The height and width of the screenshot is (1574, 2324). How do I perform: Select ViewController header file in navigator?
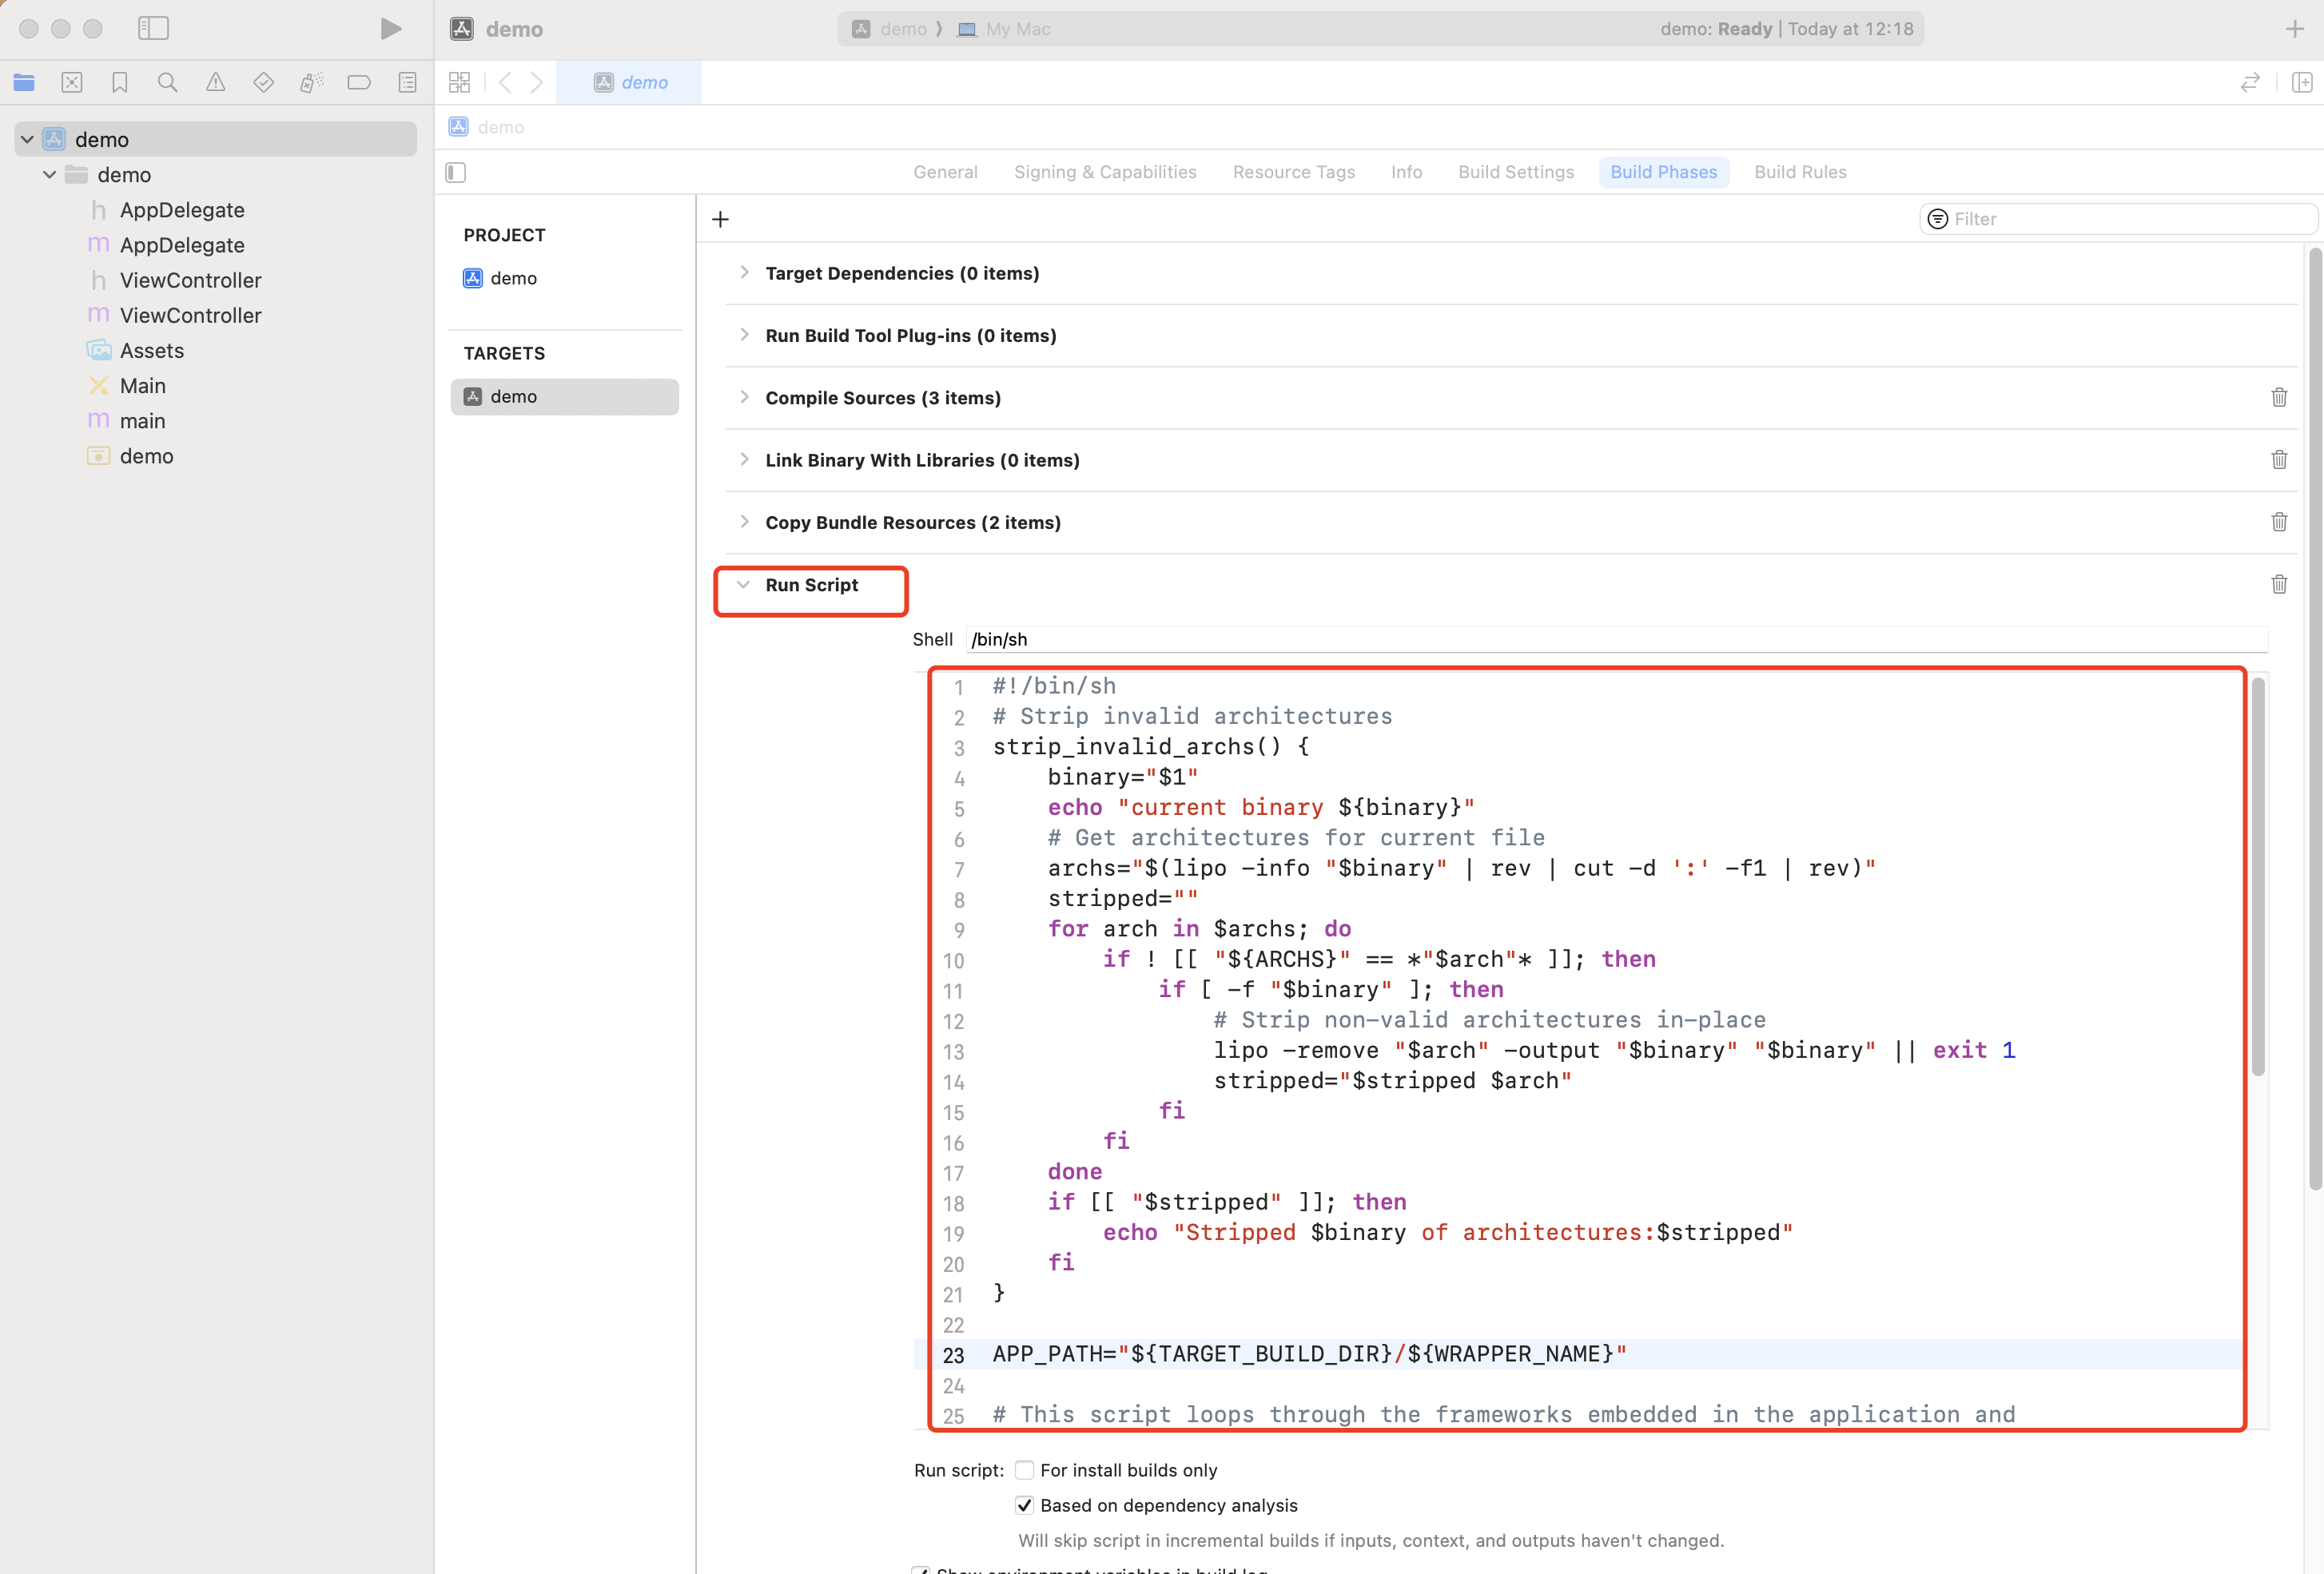pos(190,280)
